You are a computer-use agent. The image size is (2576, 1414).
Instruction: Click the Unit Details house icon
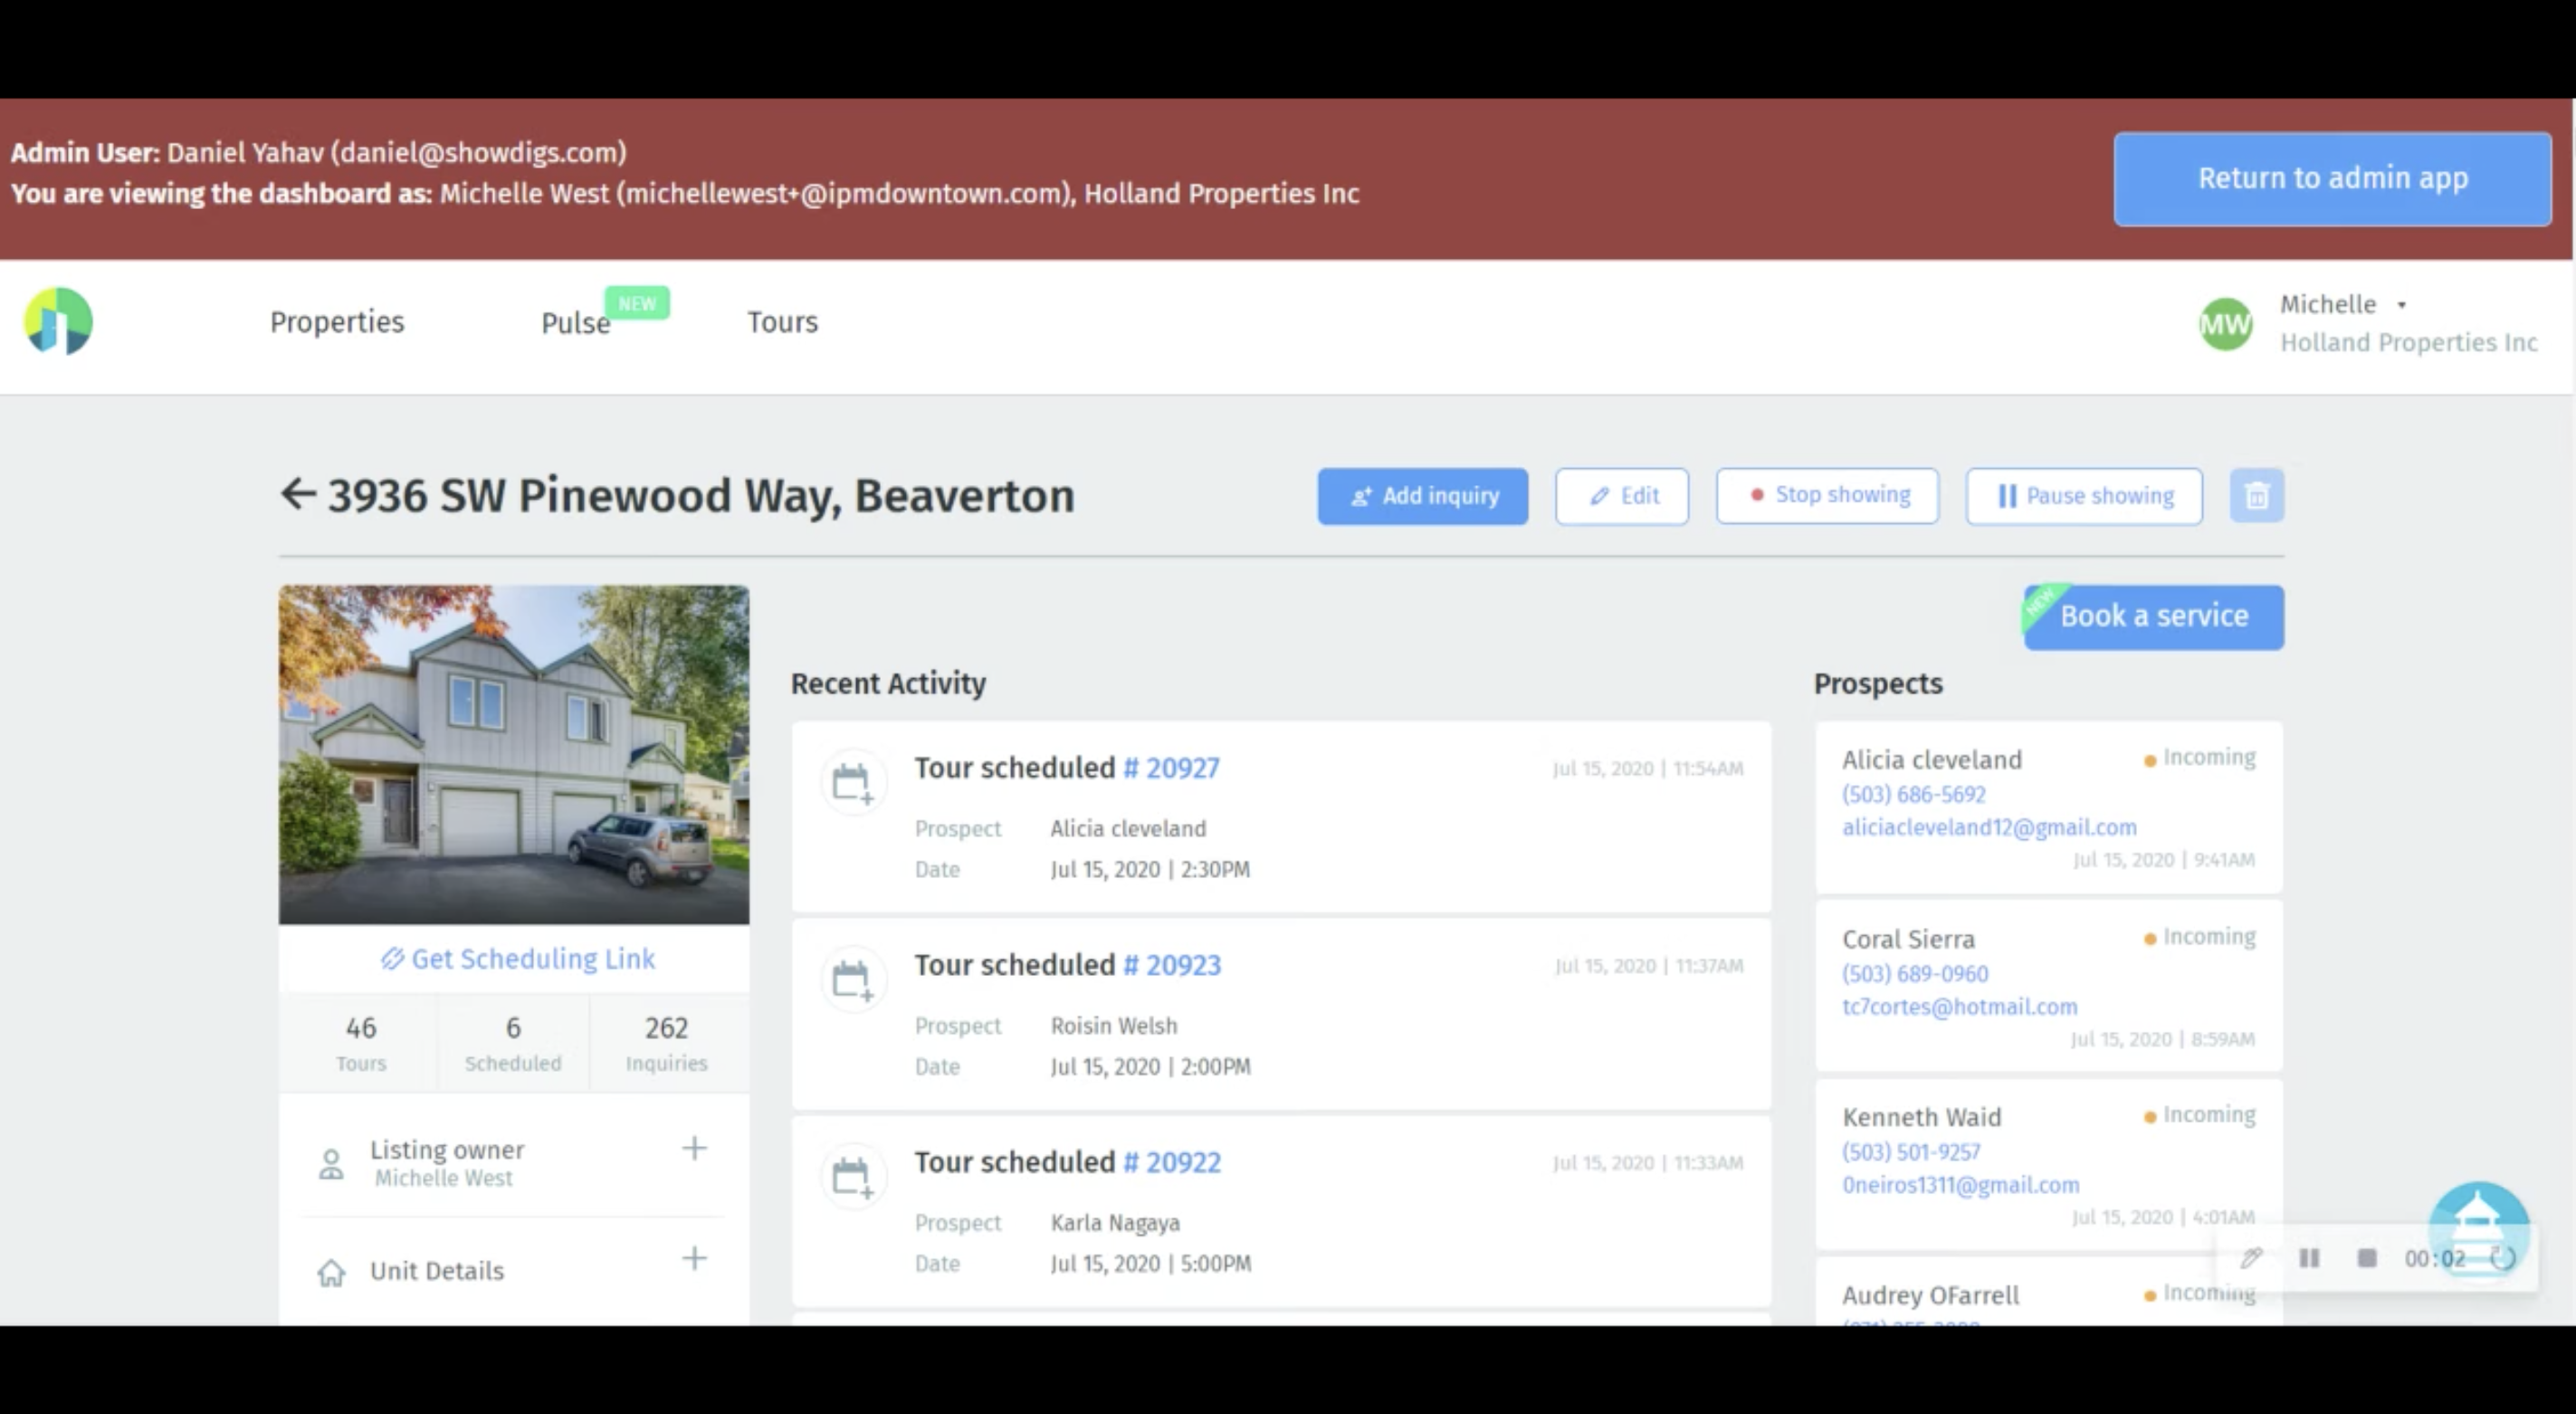coord(331,1272)
